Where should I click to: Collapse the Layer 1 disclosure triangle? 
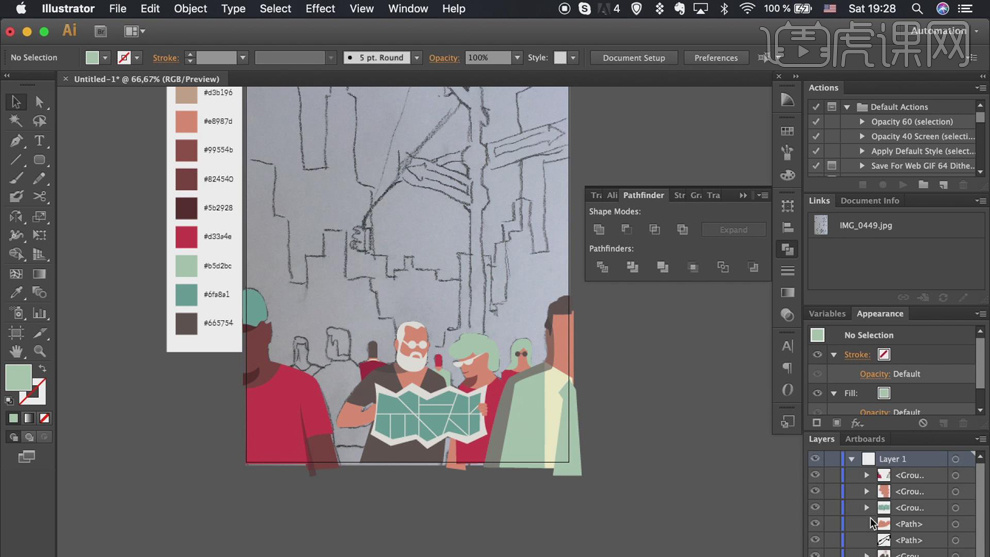852,459
